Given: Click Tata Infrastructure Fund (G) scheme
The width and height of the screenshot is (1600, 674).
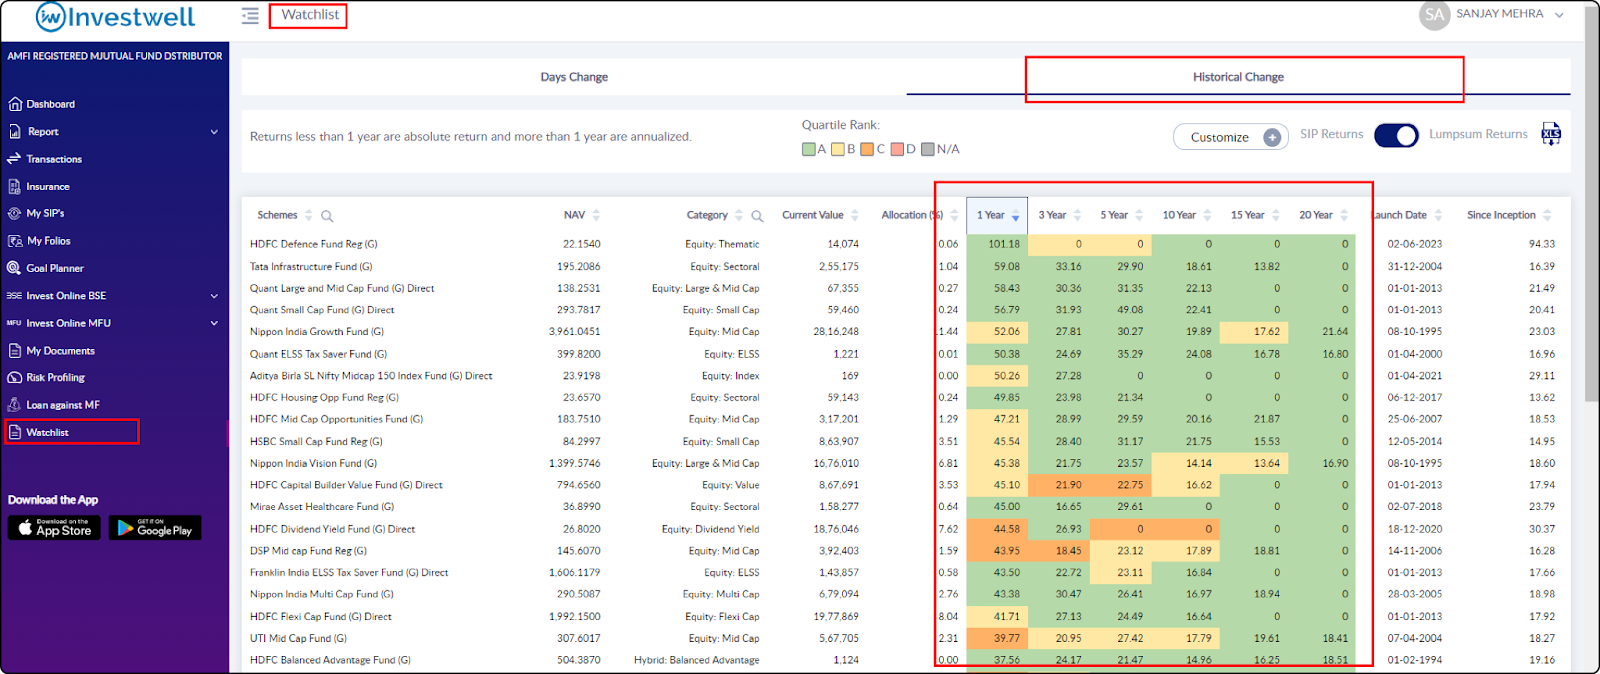Looking at the screenshot, I should [x=311, y=267].
